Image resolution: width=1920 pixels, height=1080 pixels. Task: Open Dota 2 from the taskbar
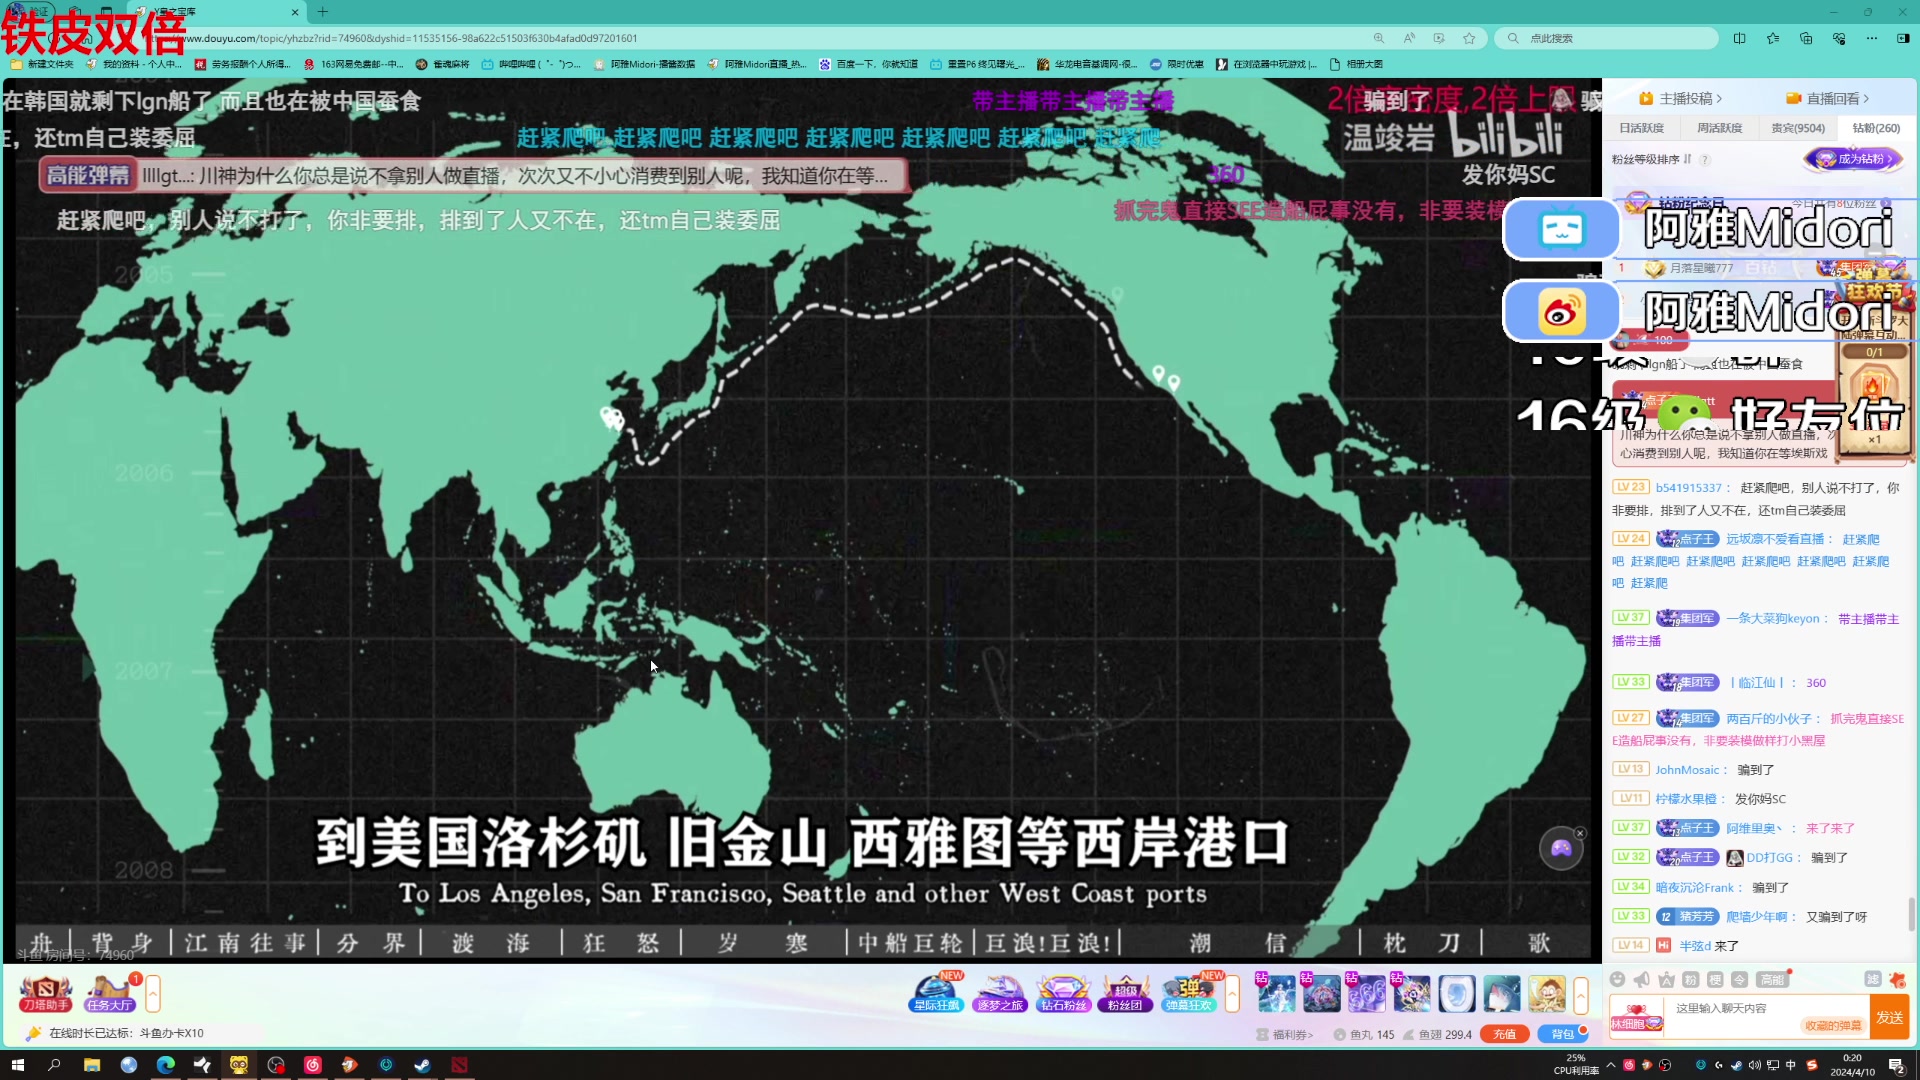click(459, 1065)
